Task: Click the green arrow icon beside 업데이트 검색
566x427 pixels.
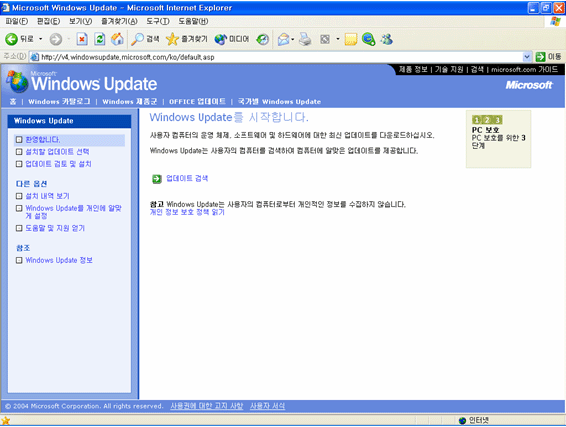Action: [157, 179]
